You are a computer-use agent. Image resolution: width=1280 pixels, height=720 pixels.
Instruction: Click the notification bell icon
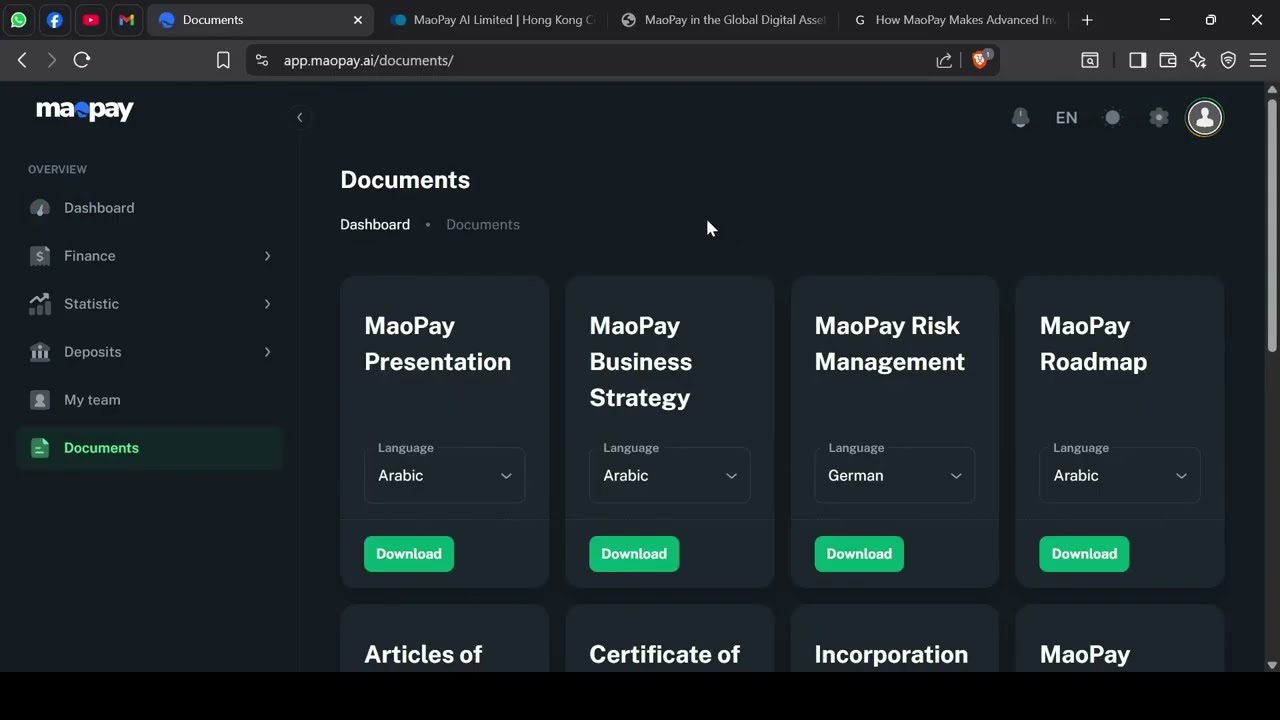click(x=1020, y=118)
